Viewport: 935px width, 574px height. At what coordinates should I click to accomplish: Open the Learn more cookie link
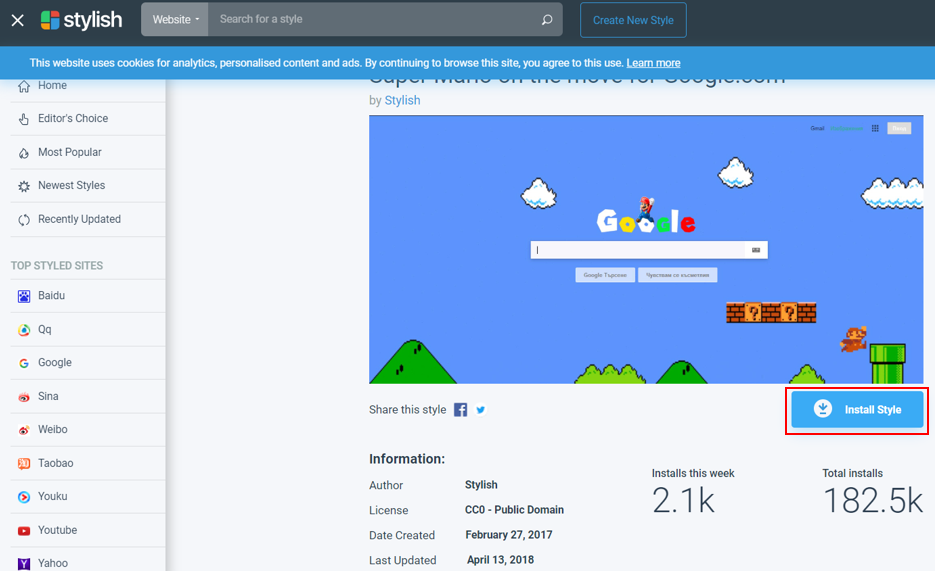pos(653,63)
